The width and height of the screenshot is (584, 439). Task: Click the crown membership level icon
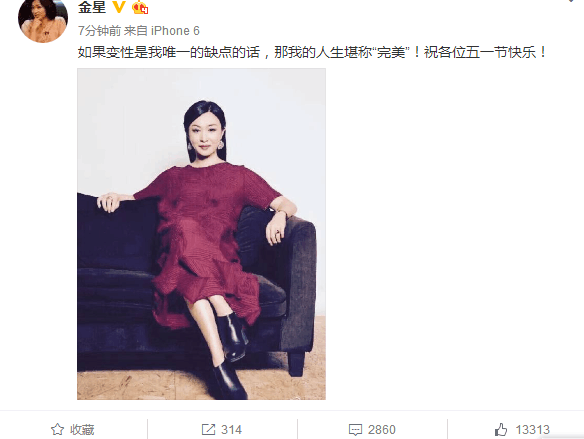(140, 7)
